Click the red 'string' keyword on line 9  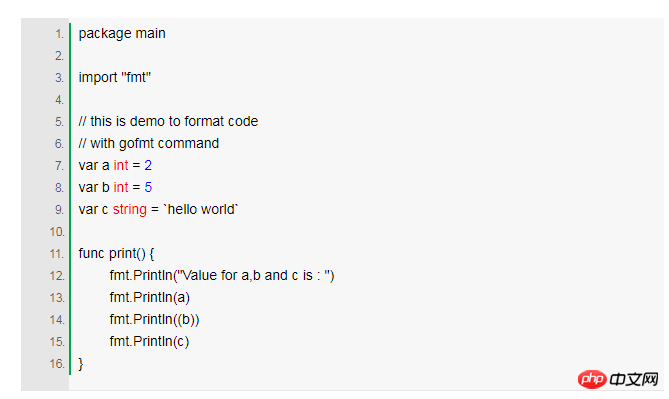[130, 210]
